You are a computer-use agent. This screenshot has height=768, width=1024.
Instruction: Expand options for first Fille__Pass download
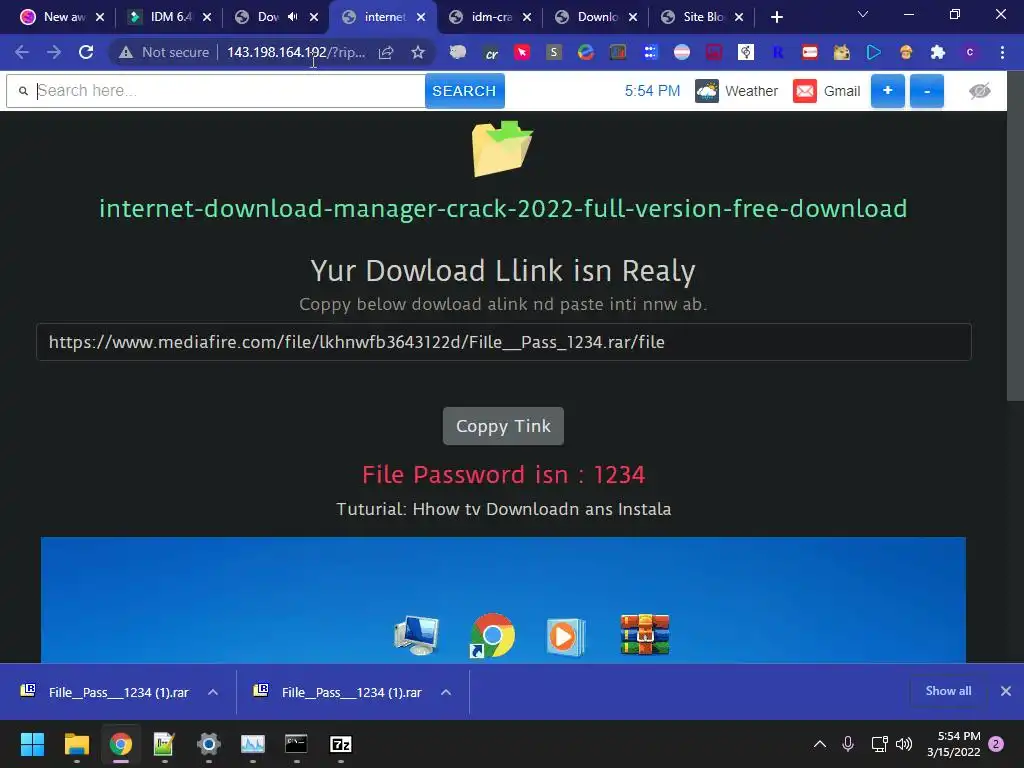click(x=213, y=692)
